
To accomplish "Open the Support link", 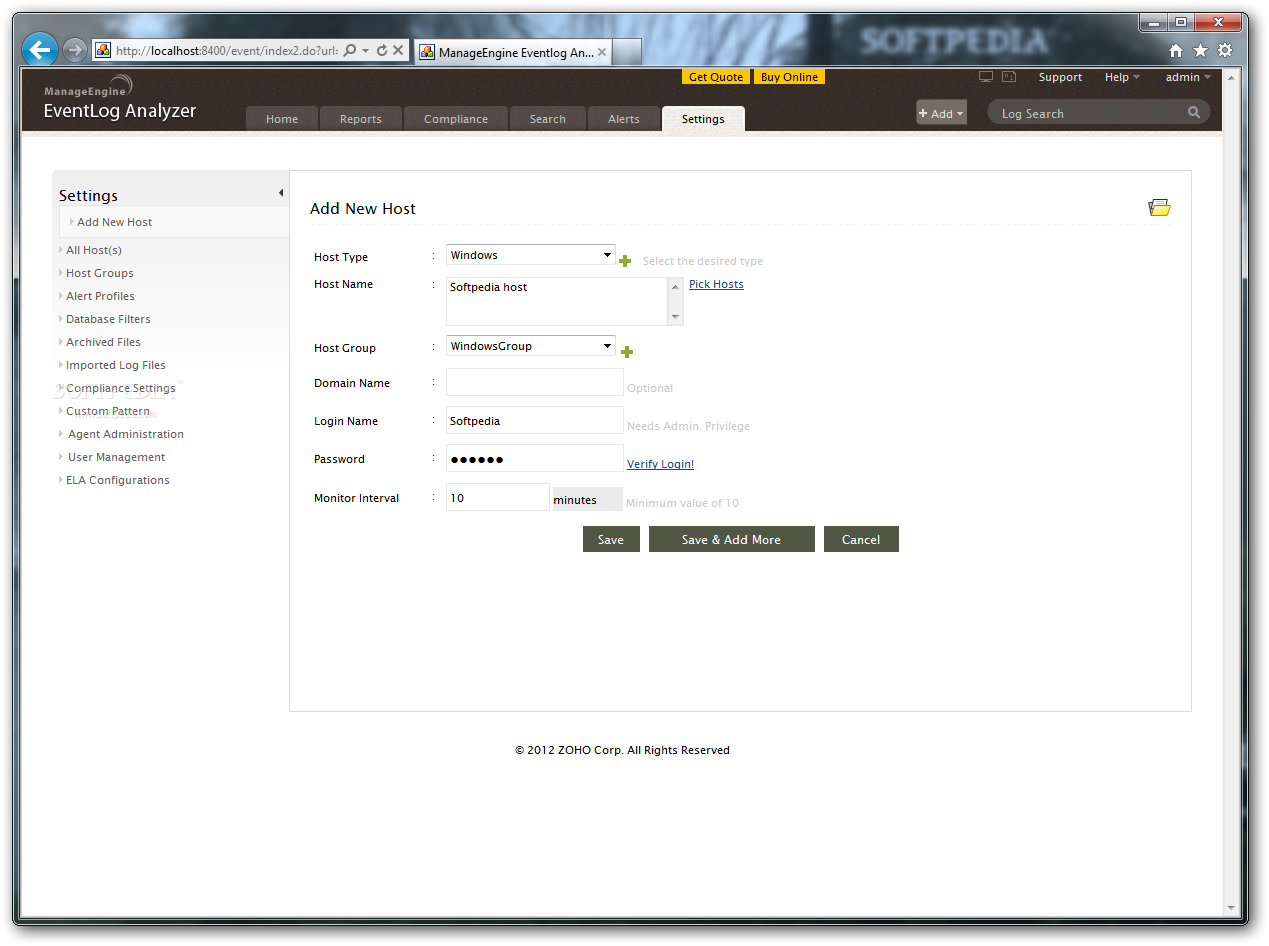I will pyautogui.click(x=1060, y=77).
